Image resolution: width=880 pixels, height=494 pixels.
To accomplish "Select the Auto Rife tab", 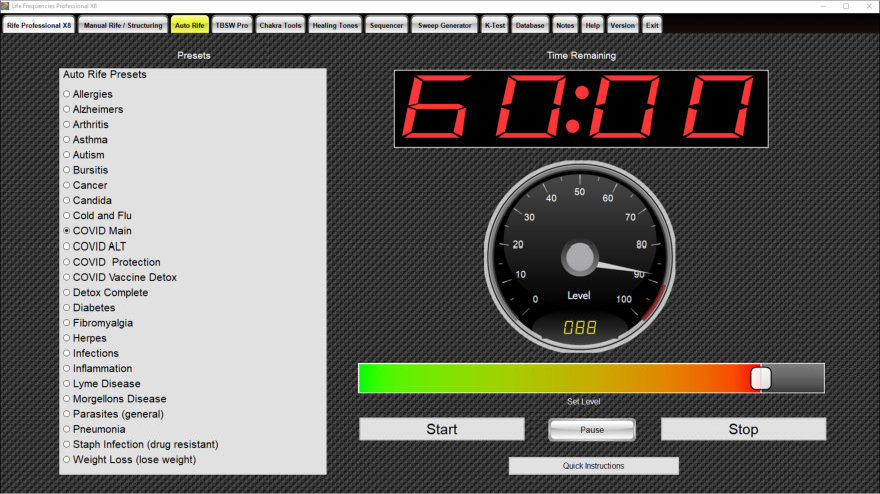I will click(x=190, y=25).
